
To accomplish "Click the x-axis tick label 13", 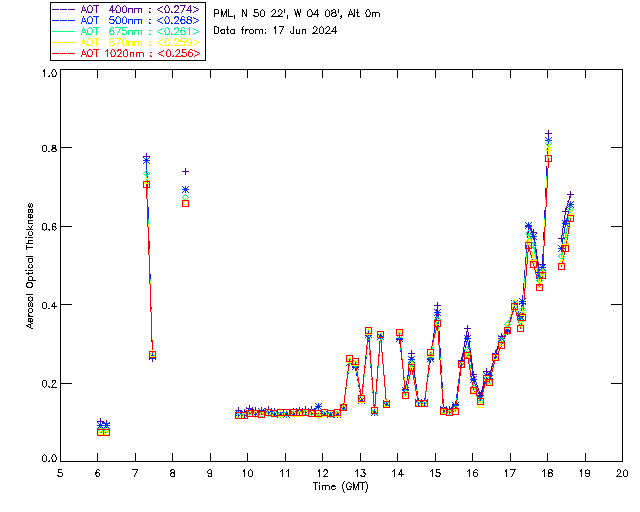I will point(360,473).
